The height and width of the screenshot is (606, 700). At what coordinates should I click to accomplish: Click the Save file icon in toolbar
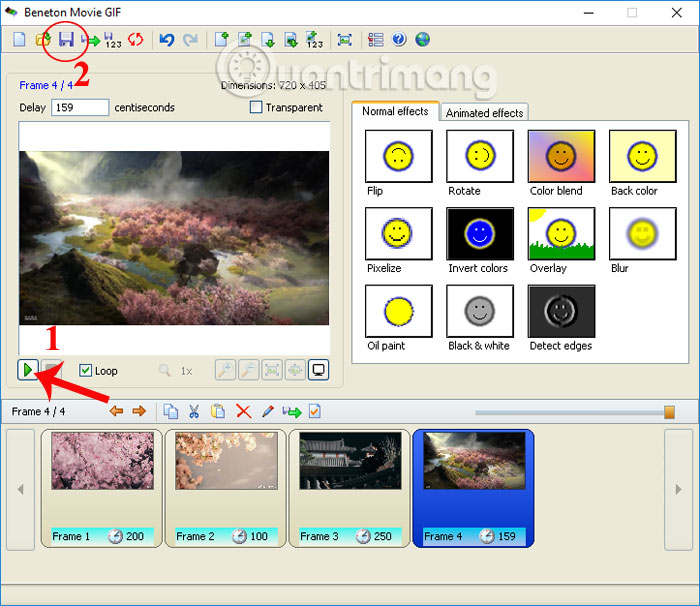click(x=66, y=40)
